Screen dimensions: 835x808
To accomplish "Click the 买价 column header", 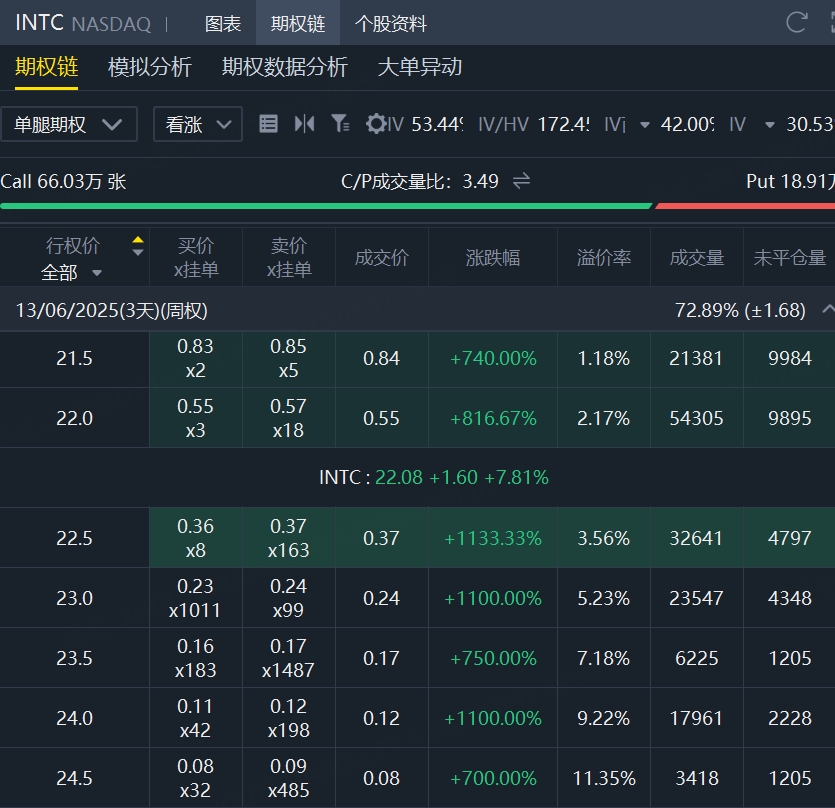I will [196, 258].
